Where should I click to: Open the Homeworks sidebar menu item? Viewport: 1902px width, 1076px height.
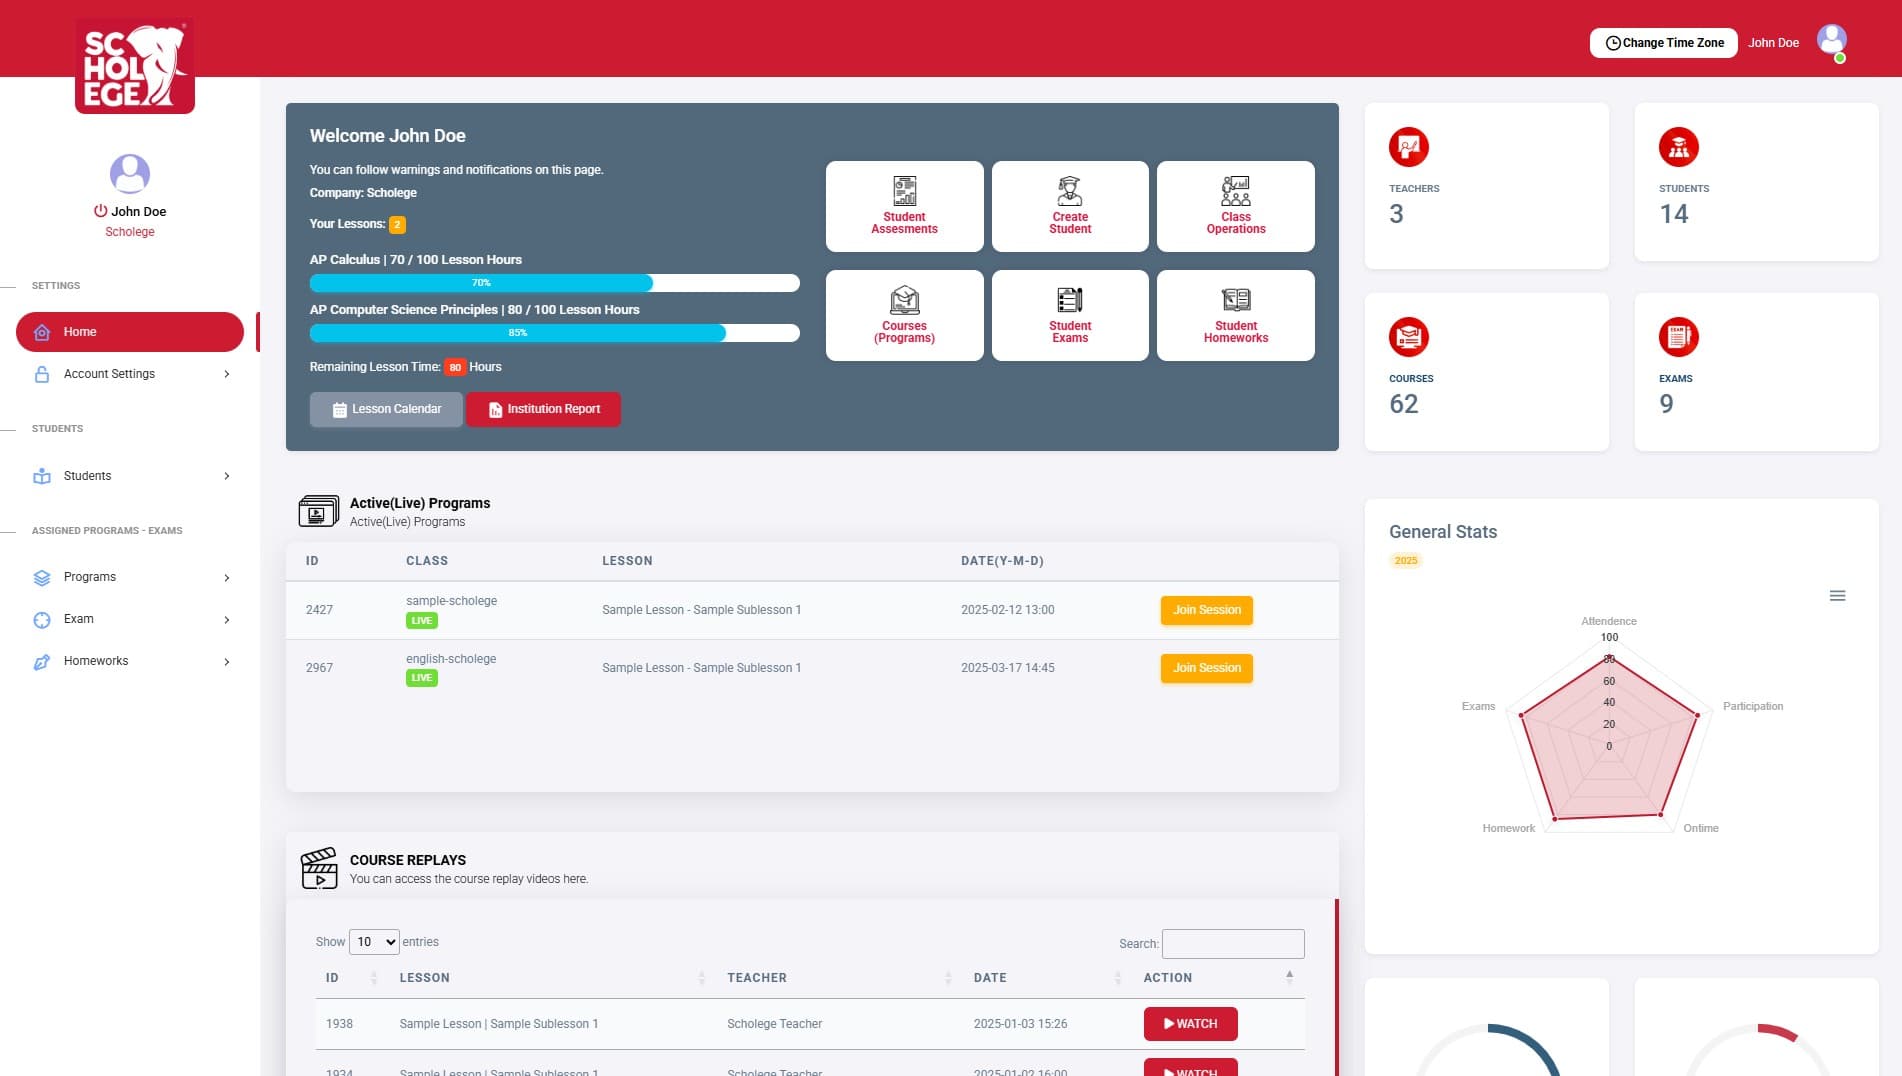coord(130,661)
